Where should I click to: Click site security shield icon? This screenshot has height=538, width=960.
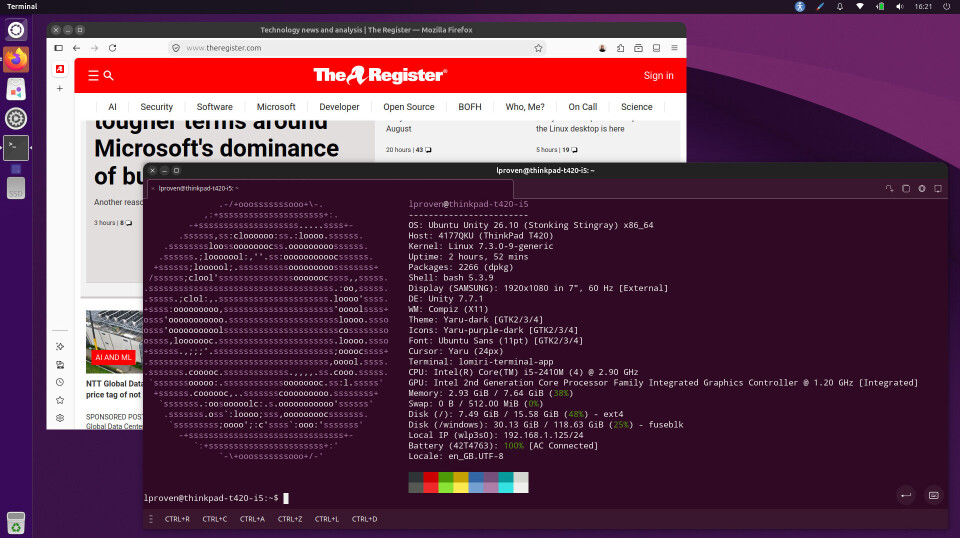(176, 48)
